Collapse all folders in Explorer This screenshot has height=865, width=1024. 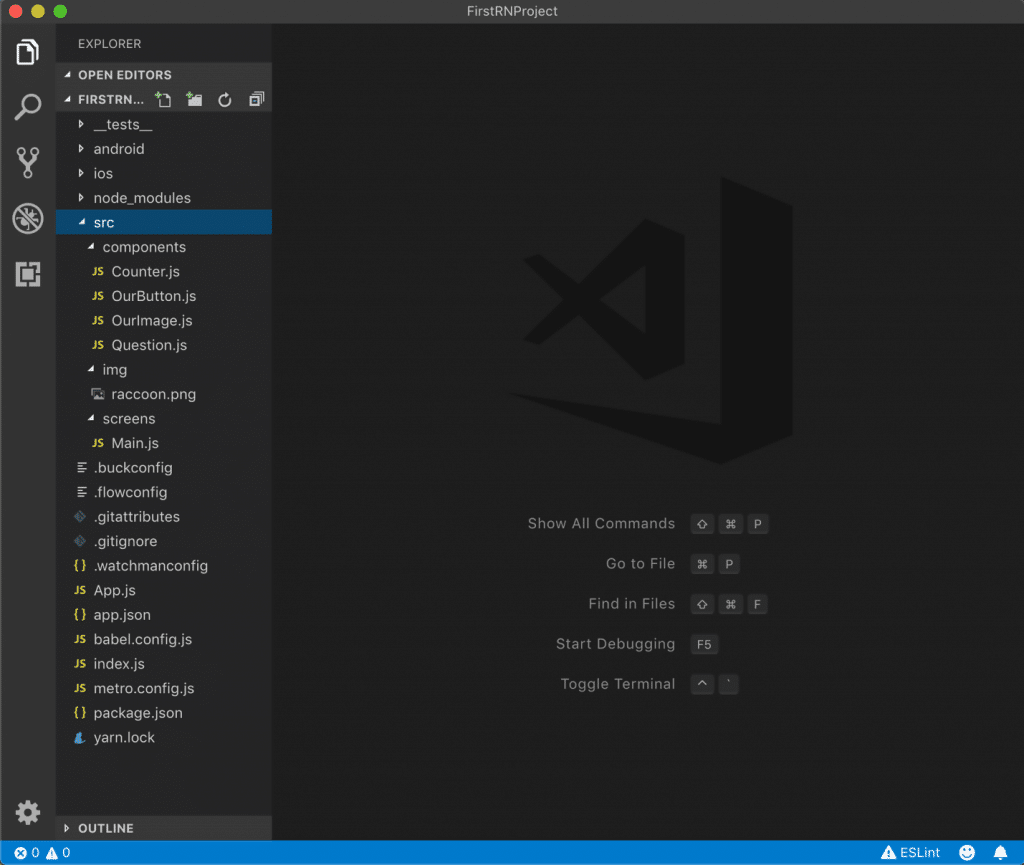256,99
